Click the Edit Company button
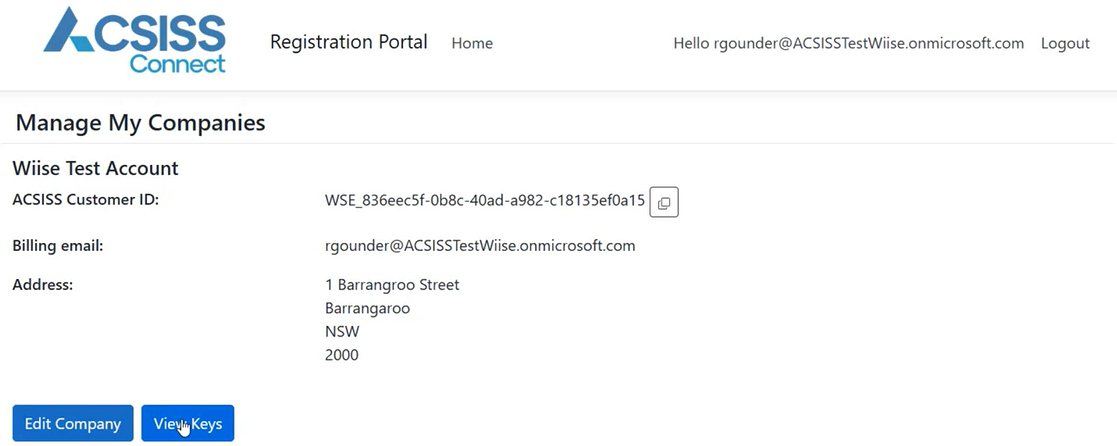The width and height of the screenshot is (1117, 446). click(x=72, y=424)
